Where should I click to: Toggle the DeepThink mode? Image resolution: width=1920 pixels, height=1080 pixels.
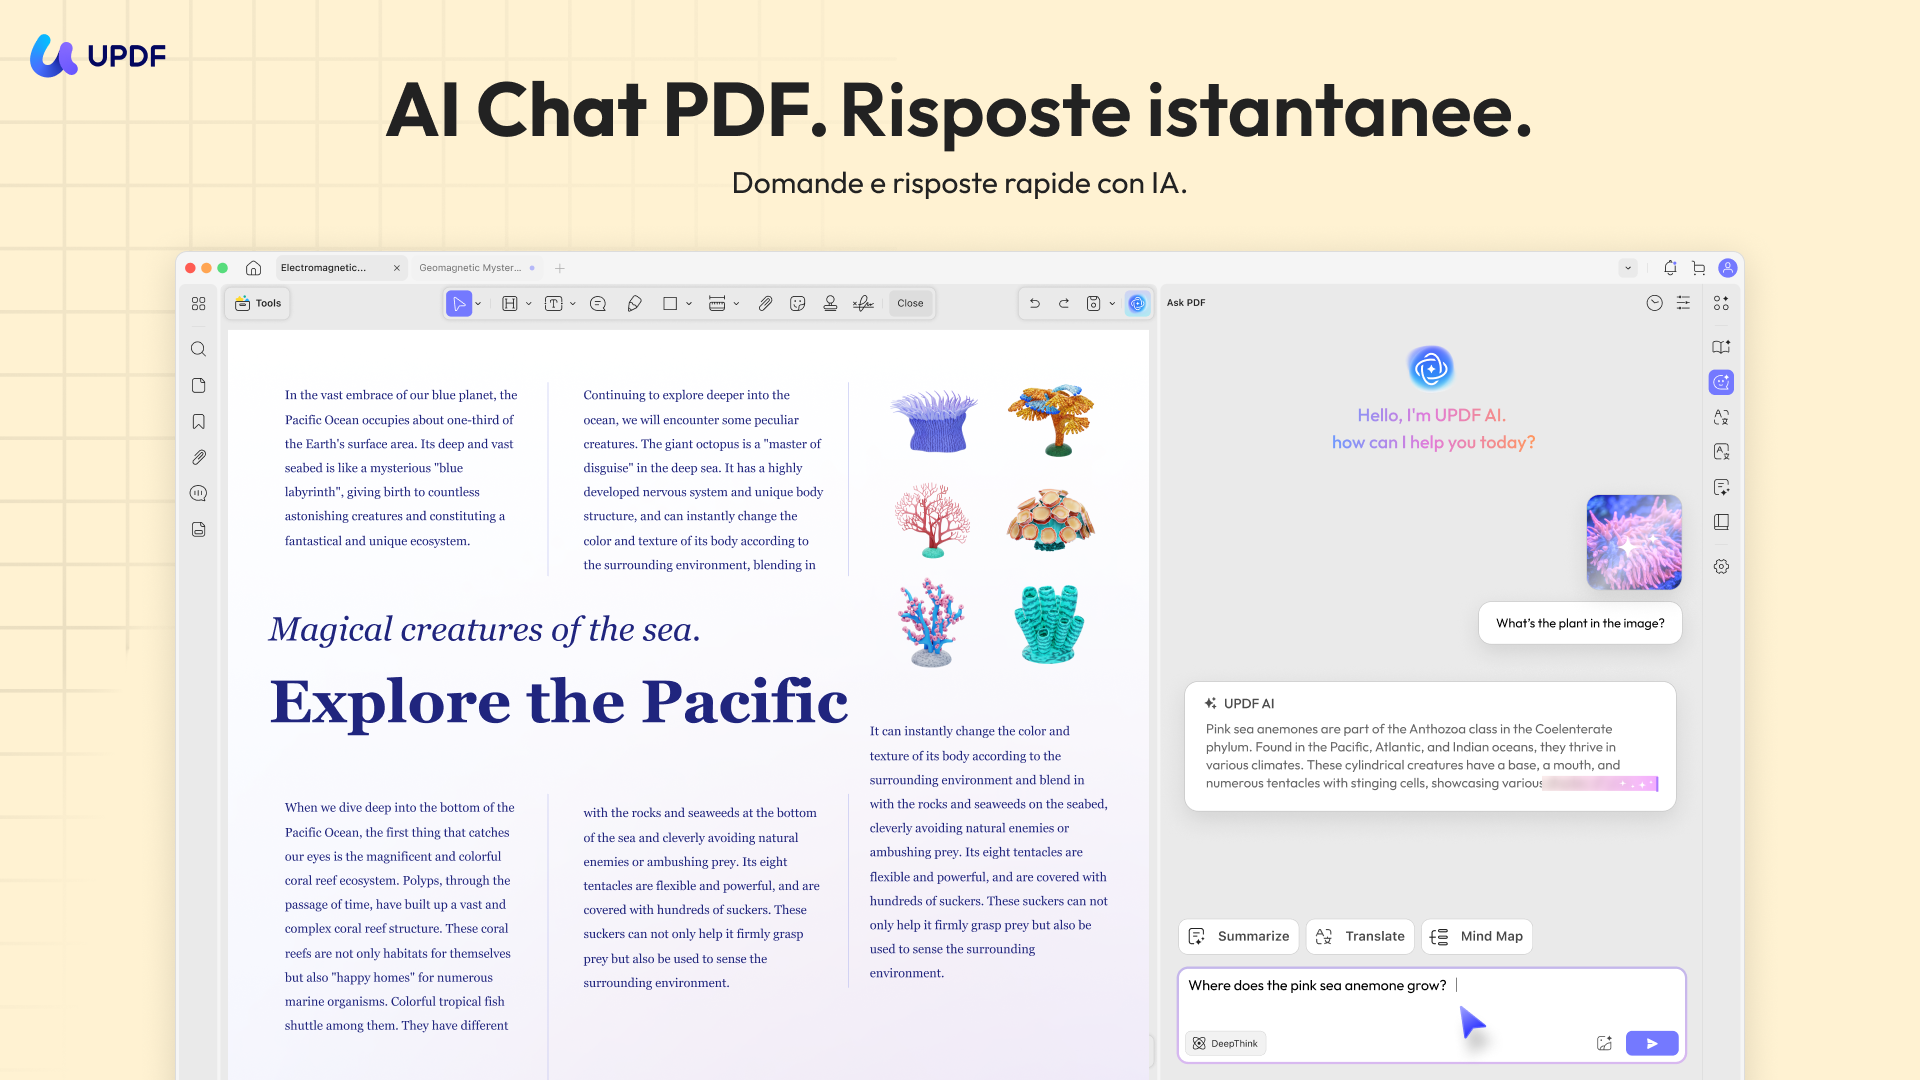click(1226, 1043)
